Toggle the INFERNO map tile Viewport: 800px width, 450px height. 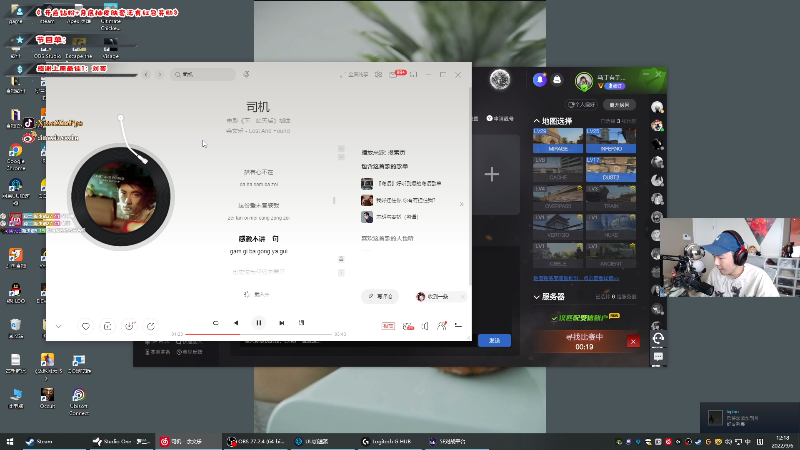[x=611, y=140]
